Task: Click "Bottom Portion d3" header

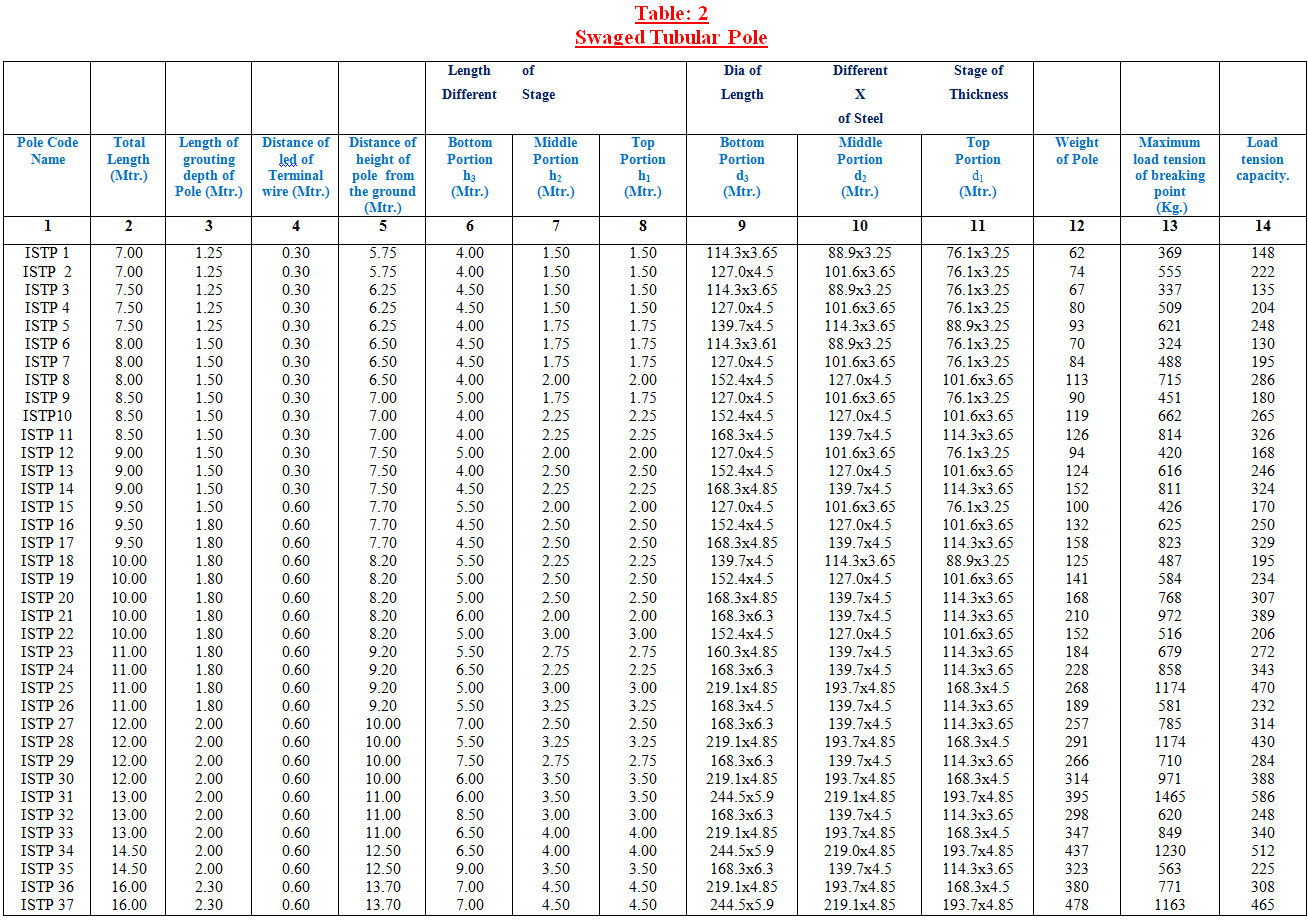Action: pyautogui.click(x=742, y=167)
